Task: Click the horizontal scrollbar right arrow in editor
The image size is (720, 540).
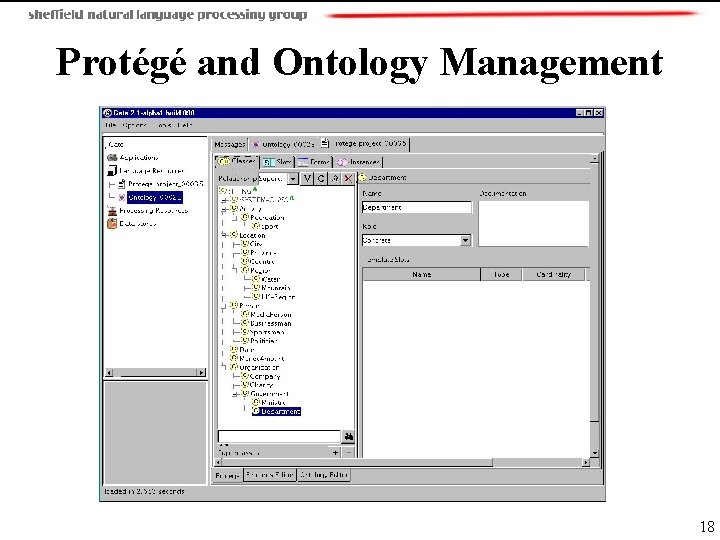Action: tap(585, 462)
